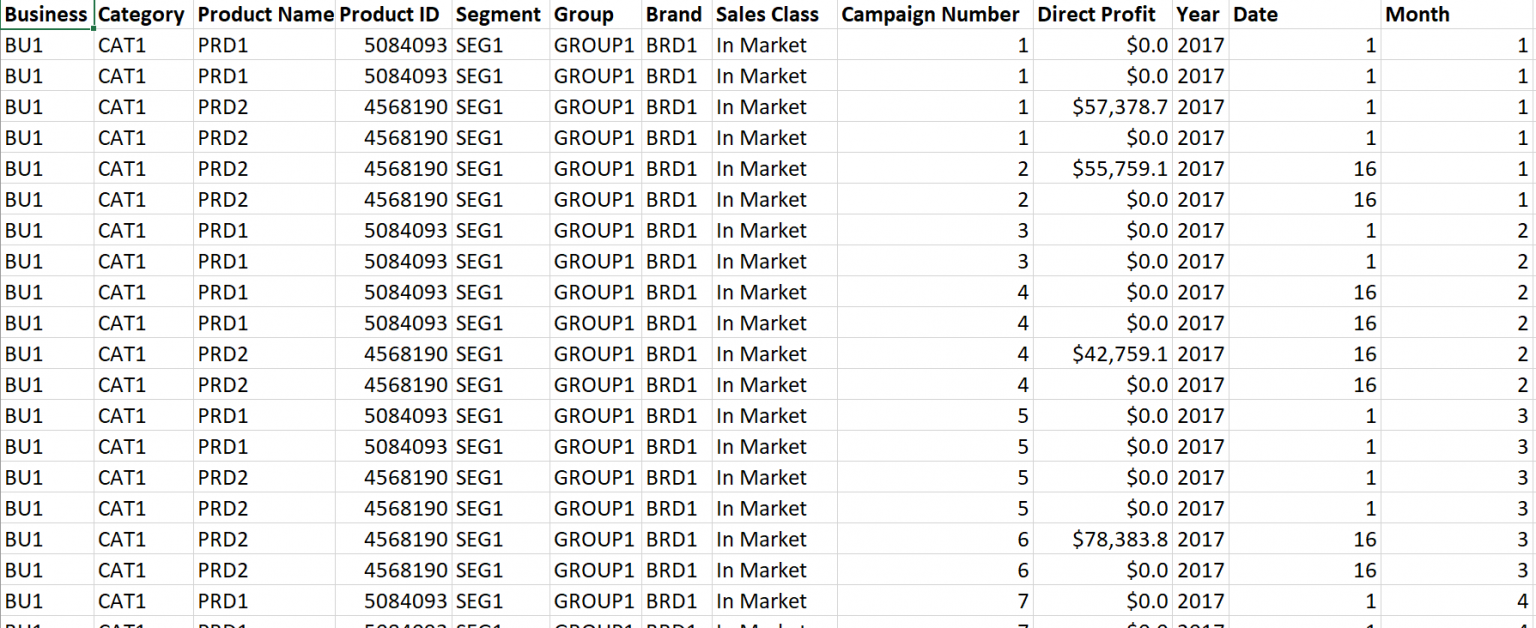
Task: Select the Year header cell
Action: (x=1198, y=14)
